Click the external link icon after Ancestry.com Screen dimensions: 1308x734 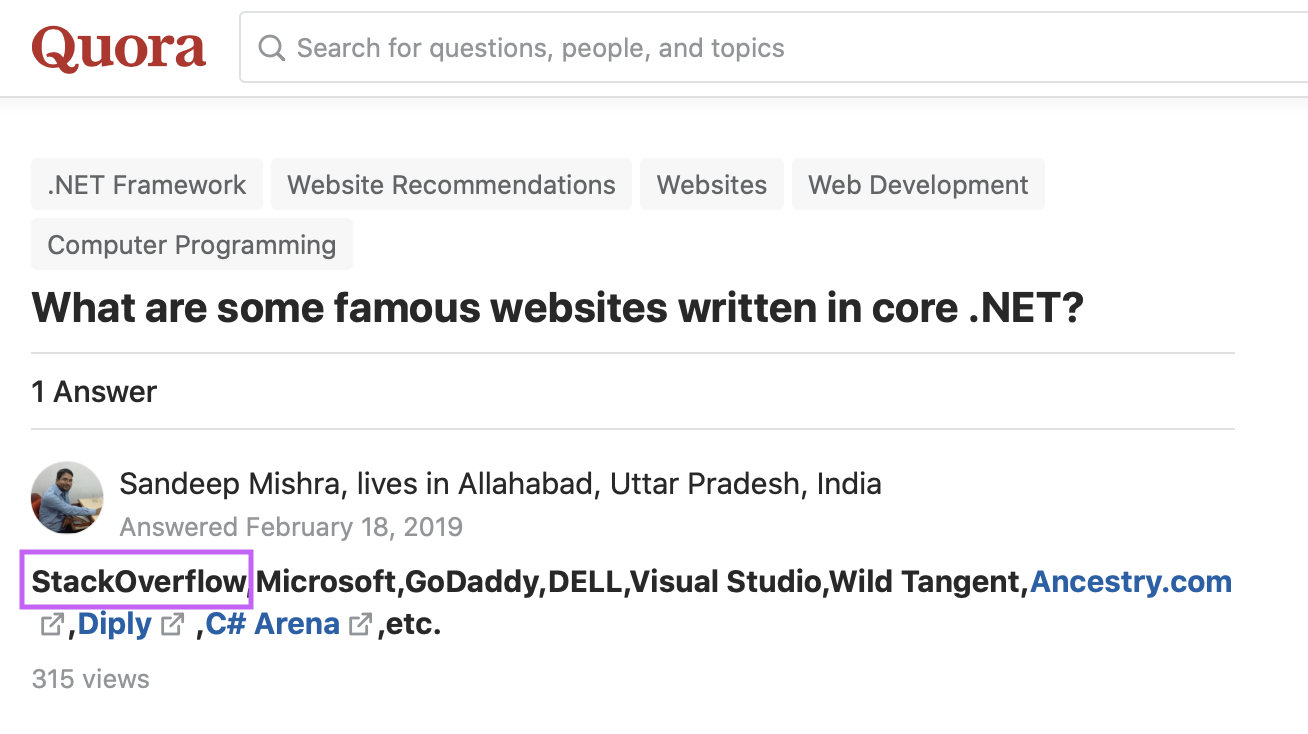click(51, 623)
